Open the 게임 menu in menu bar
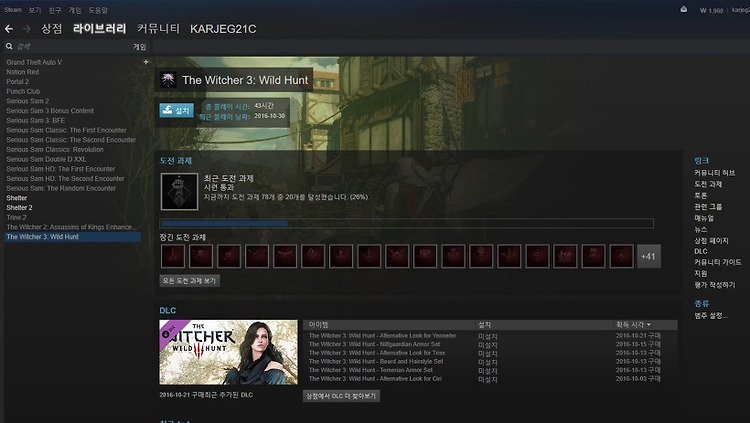750x423 pixels. click(x=75, y=10)
